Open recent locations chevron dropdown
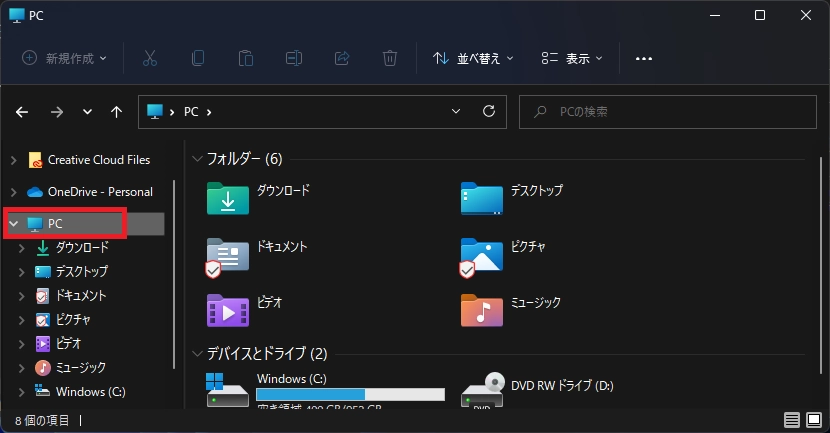Screen dimensions: 830x433 pyautogui.click(x=87, y=112)
